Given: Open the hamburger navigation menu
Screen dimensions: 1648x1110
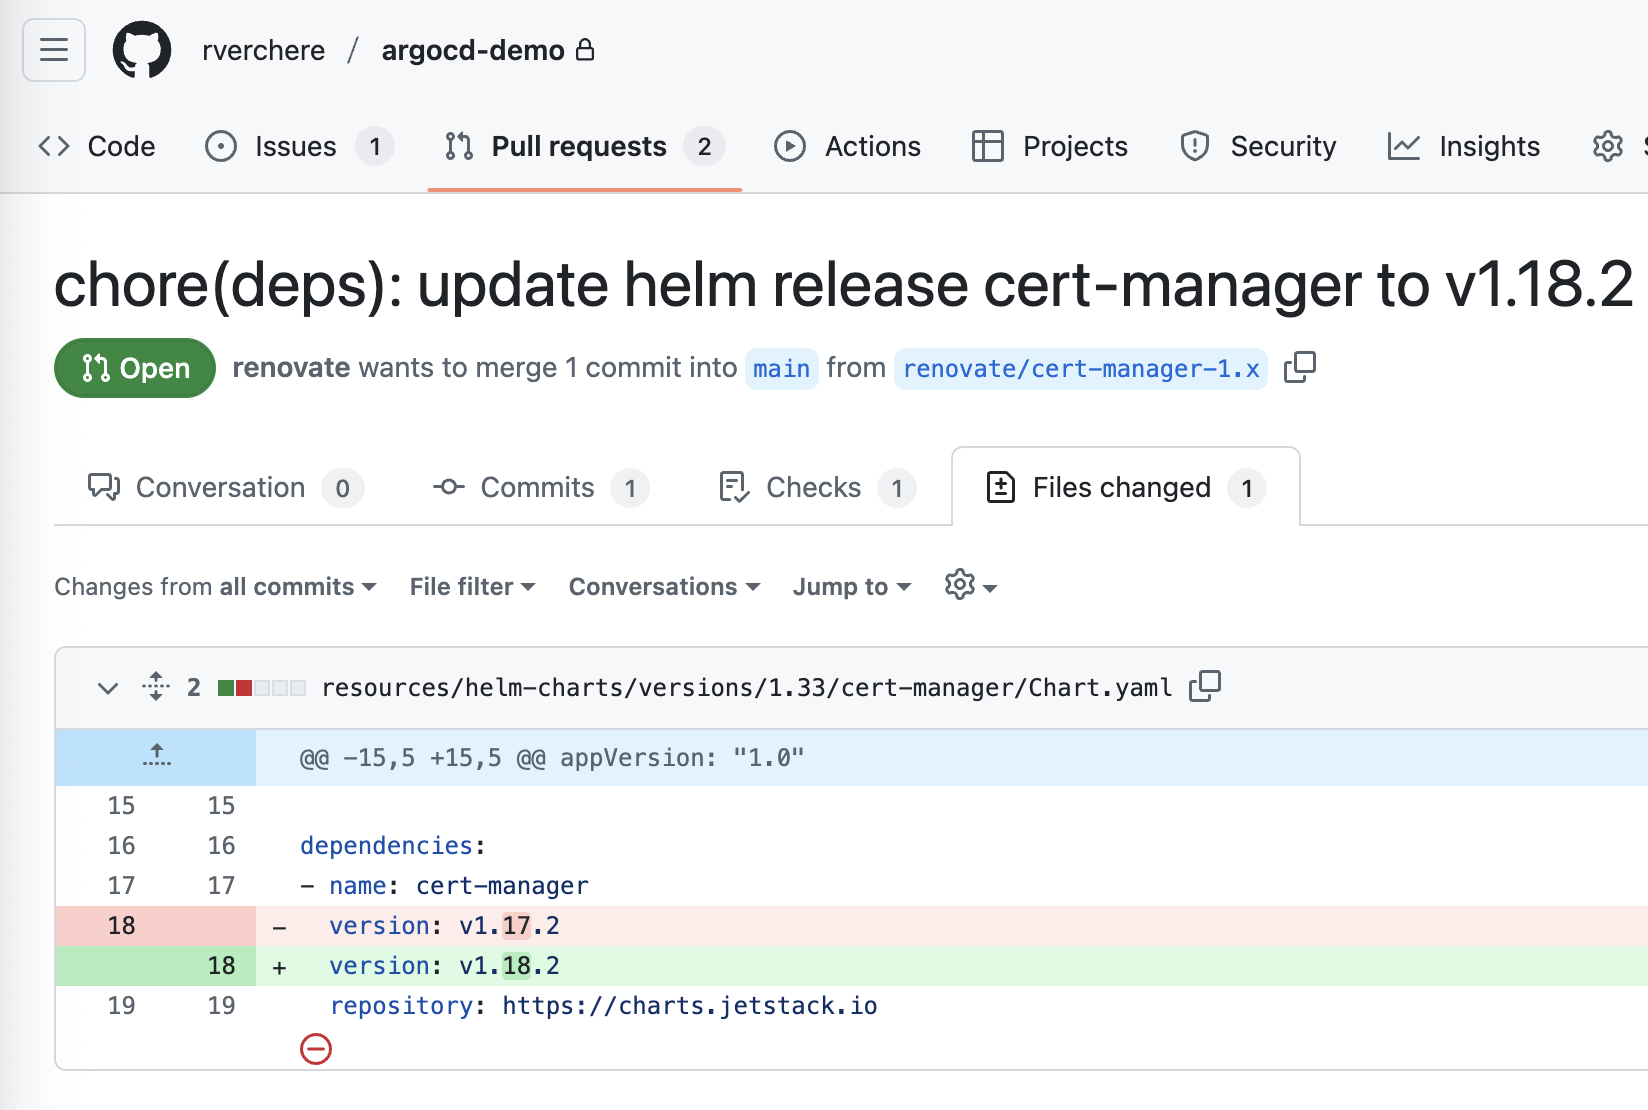Looking at the screenshot, I should tap(54, 50).
